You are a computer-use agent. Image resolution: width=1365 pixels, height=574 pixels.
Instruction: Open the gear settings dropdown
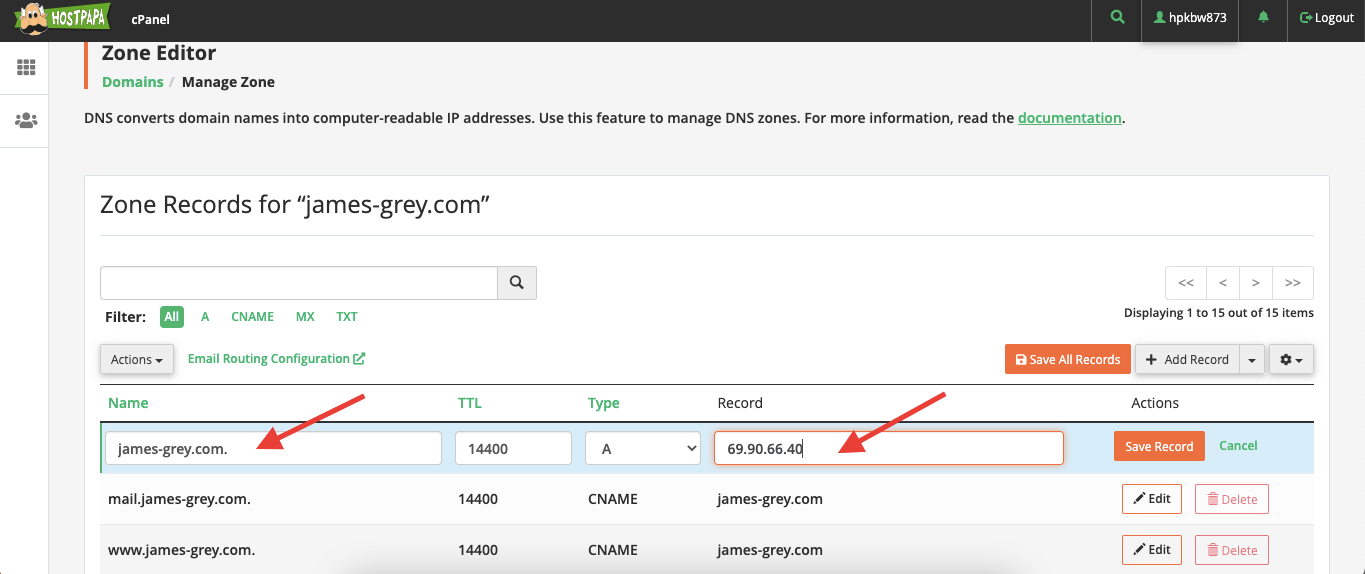point(1291,359)
